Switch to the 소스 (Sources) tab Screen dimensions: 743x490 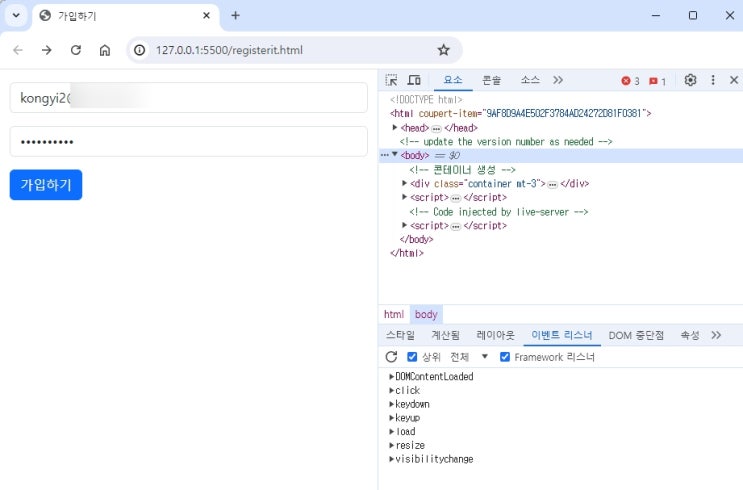click(530, 80)
